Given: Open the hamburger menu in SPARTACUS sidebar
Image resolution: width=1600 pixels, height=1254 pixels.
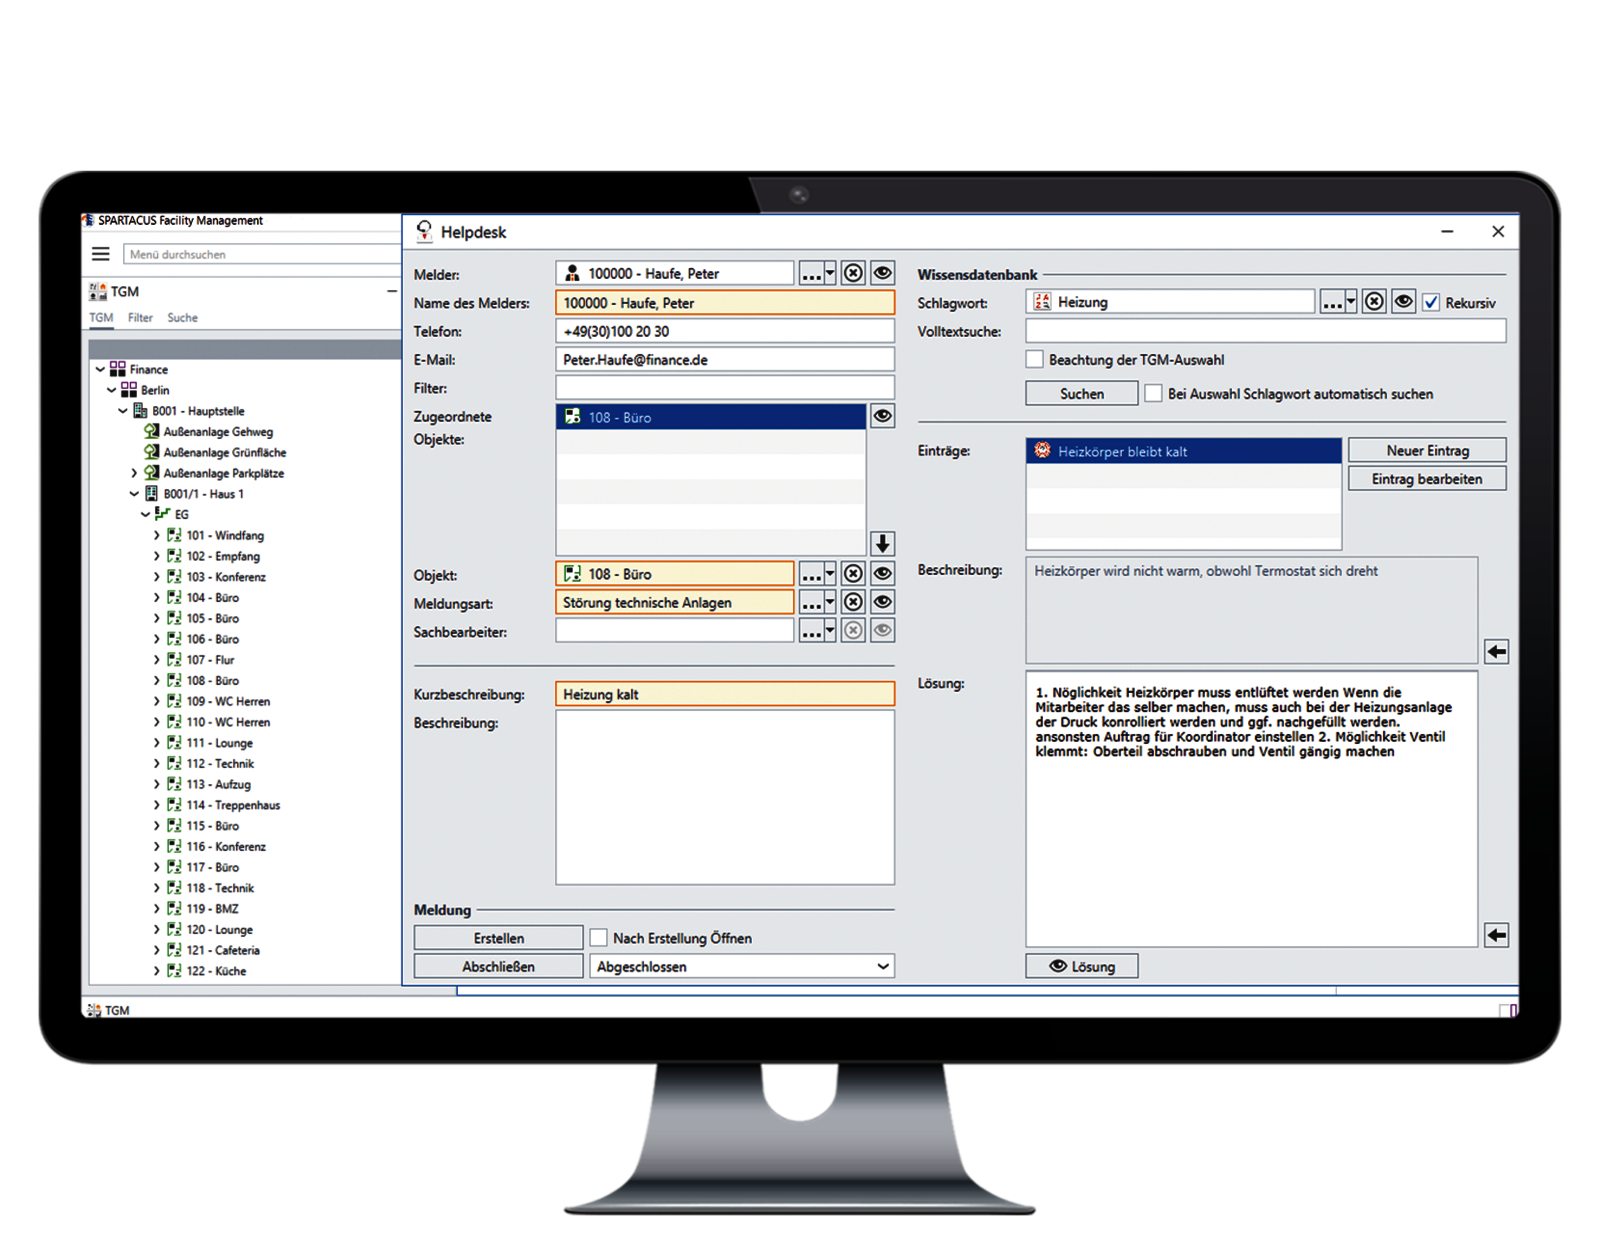Looking at the screenshot, I should pos(100,253).
